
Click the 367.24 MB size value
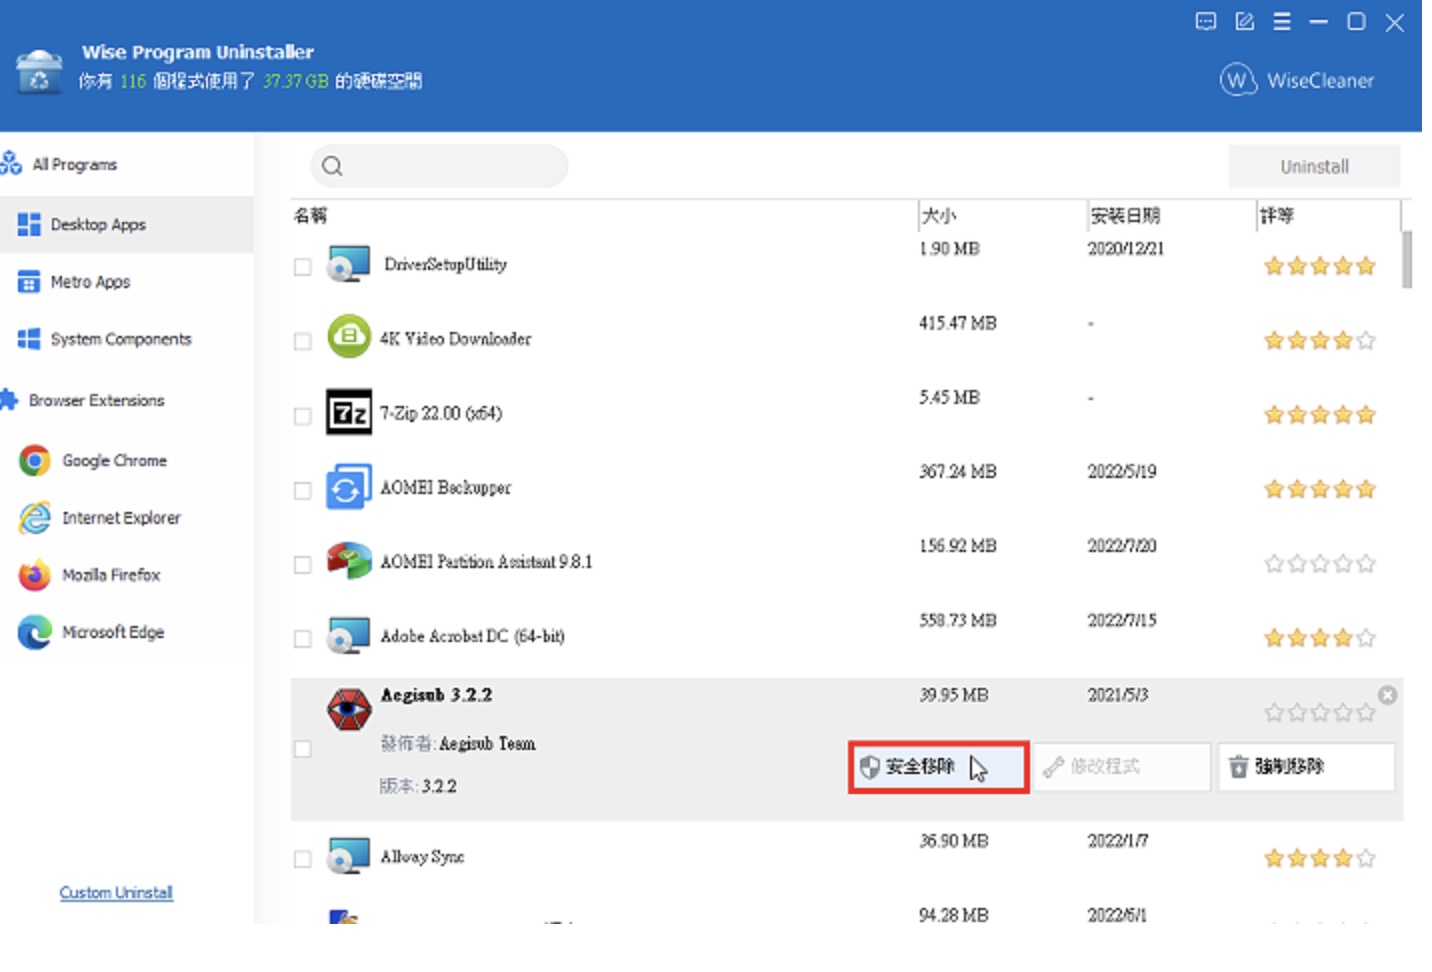pyautogui.click(x=958, y=471)
